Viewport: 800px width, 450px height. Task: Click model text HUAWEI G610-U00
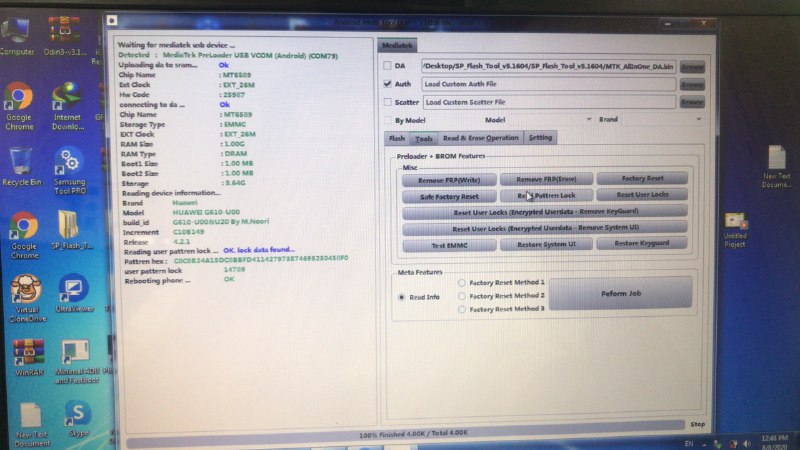[206, 212]
